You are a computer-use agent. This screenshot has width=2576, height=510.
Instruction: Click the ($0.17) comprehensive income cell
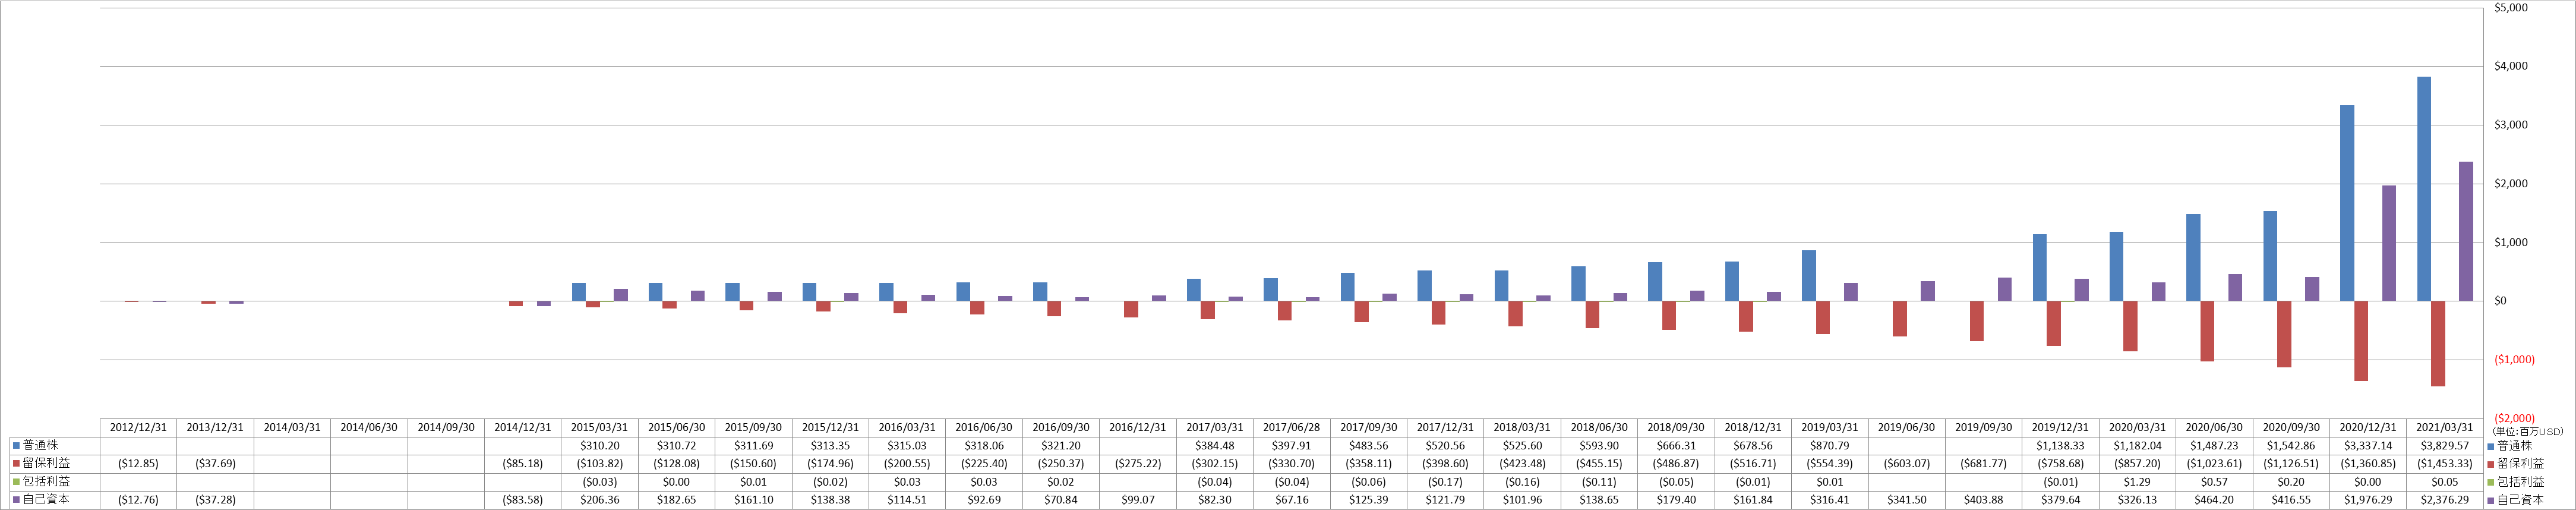click(1445, 482)
